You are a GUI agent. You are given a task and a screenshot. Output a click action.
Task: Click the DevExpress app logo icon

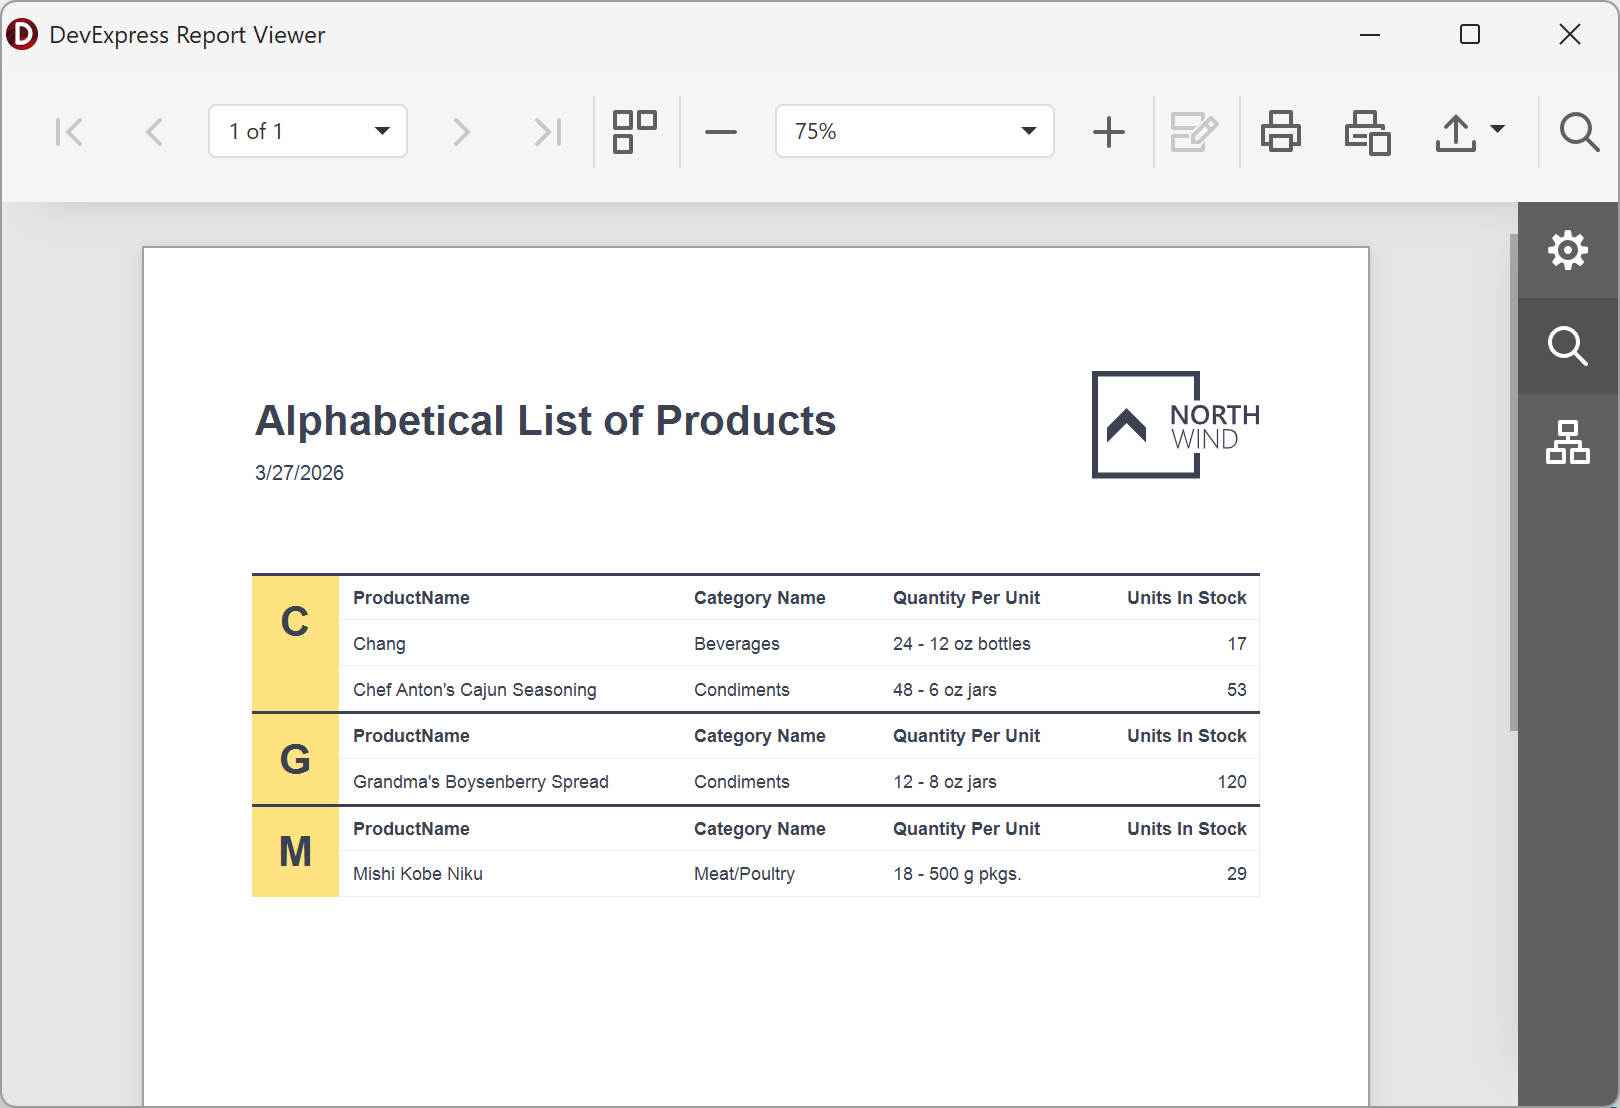[22, 34]
